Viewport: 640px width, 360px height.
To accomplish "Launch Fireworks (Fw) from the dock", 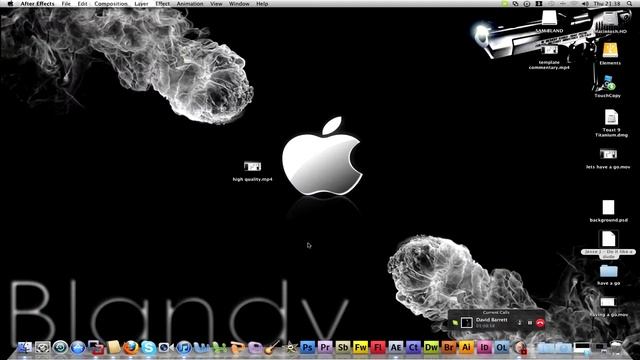I will [x=360, y=347].
